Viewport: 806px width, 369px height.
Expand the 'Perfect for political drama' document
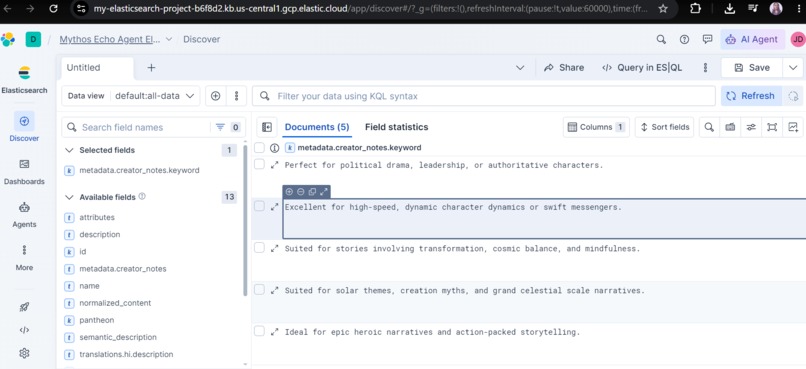274,165
